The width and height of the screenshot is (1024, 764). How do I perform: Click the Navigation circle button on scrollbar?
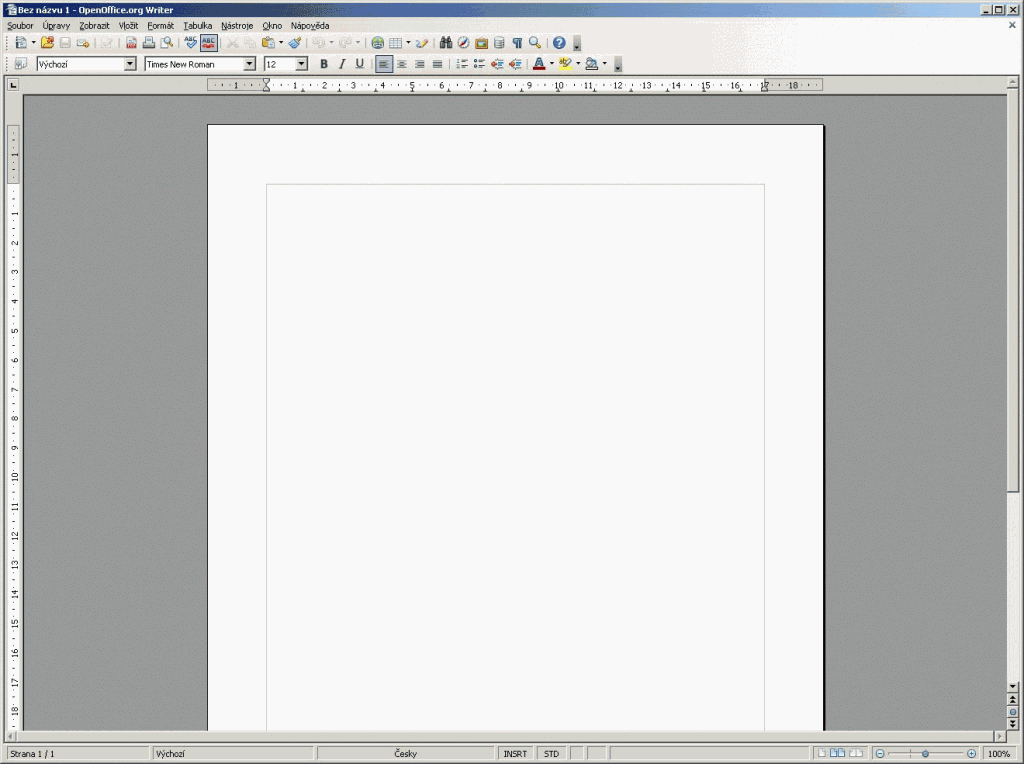(x=1013, y=712)
